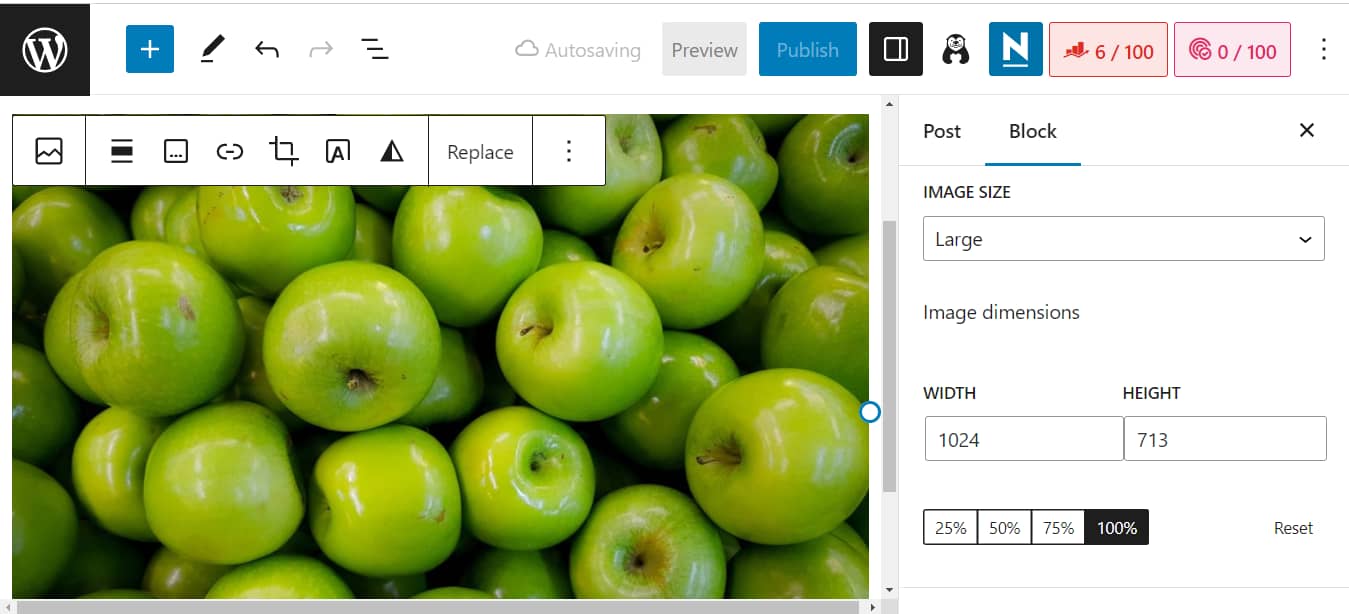1349x614 pixels.
Task: Open the top bar options menu
Action: pyautogui.click(x=1324, y=49)
